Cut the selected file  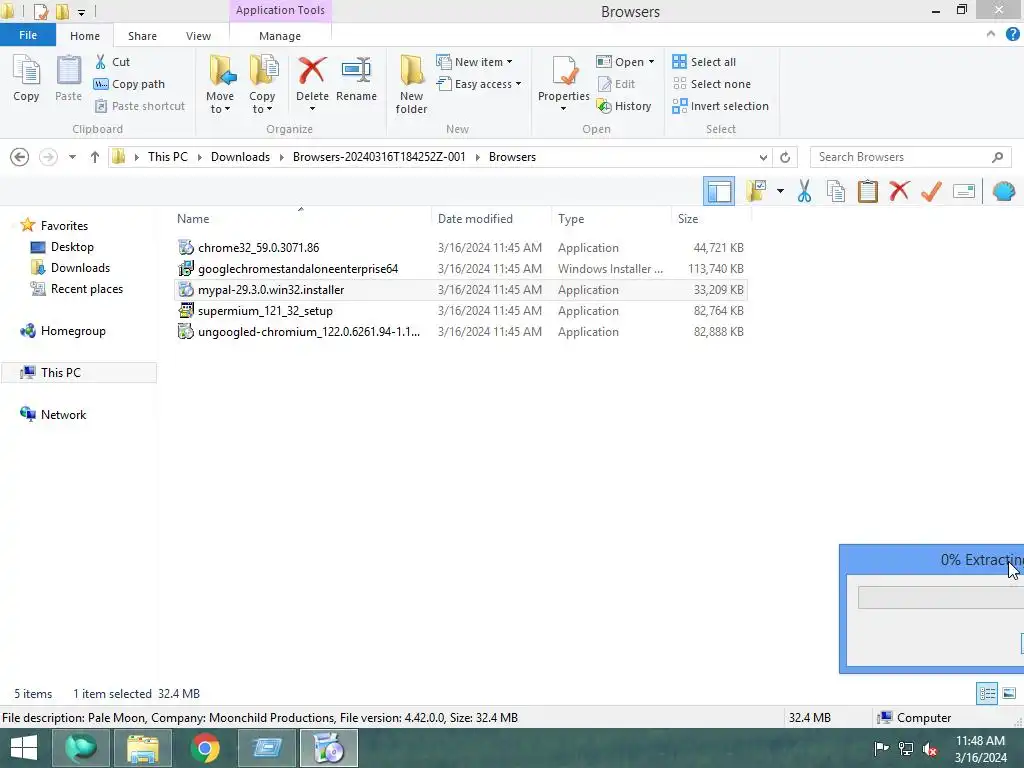pos(112,62)
